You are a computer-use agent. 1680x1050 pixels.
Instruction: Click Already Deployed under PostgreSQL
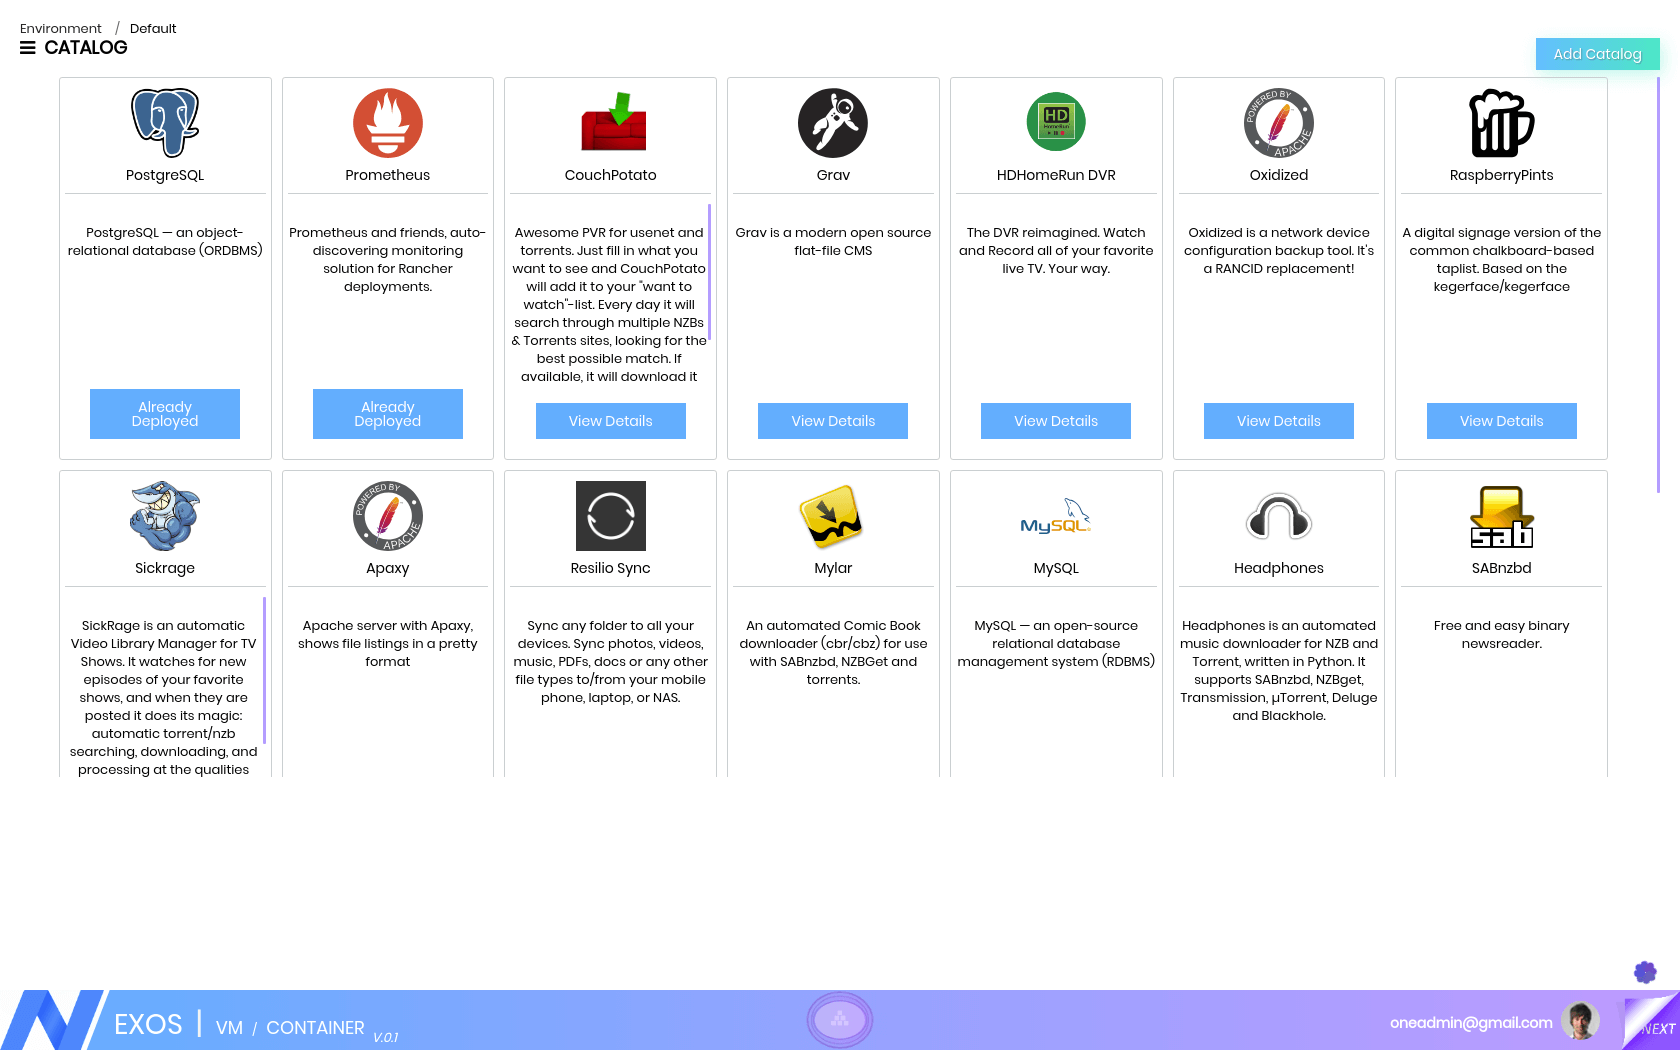coord(165,414)
